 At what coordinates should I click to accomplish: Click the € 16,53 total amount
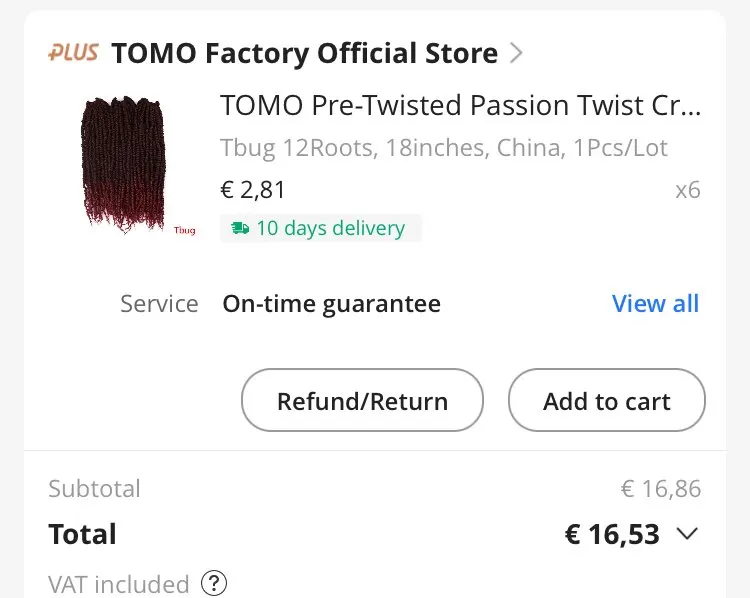point(612,534)
